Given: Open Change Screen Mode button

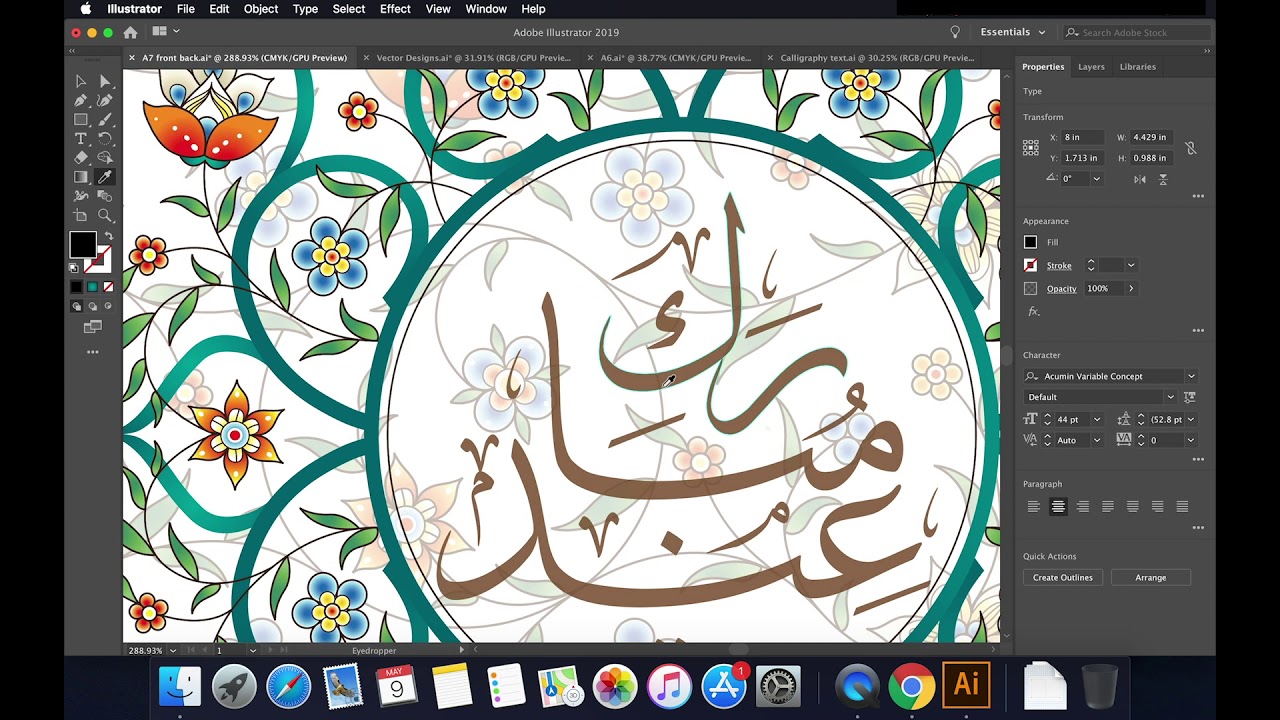Looking at the screenshot, I should [93, 326].
